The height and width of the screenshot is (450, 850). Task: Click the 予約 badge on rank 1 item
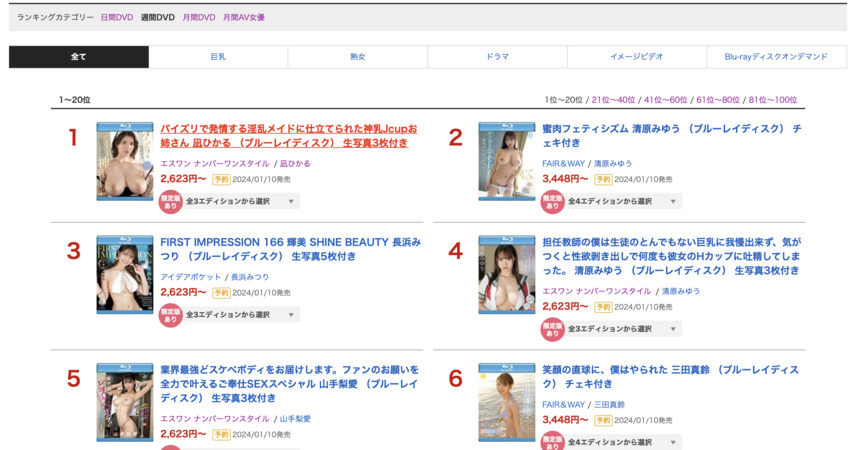click(x=221, y=179)
